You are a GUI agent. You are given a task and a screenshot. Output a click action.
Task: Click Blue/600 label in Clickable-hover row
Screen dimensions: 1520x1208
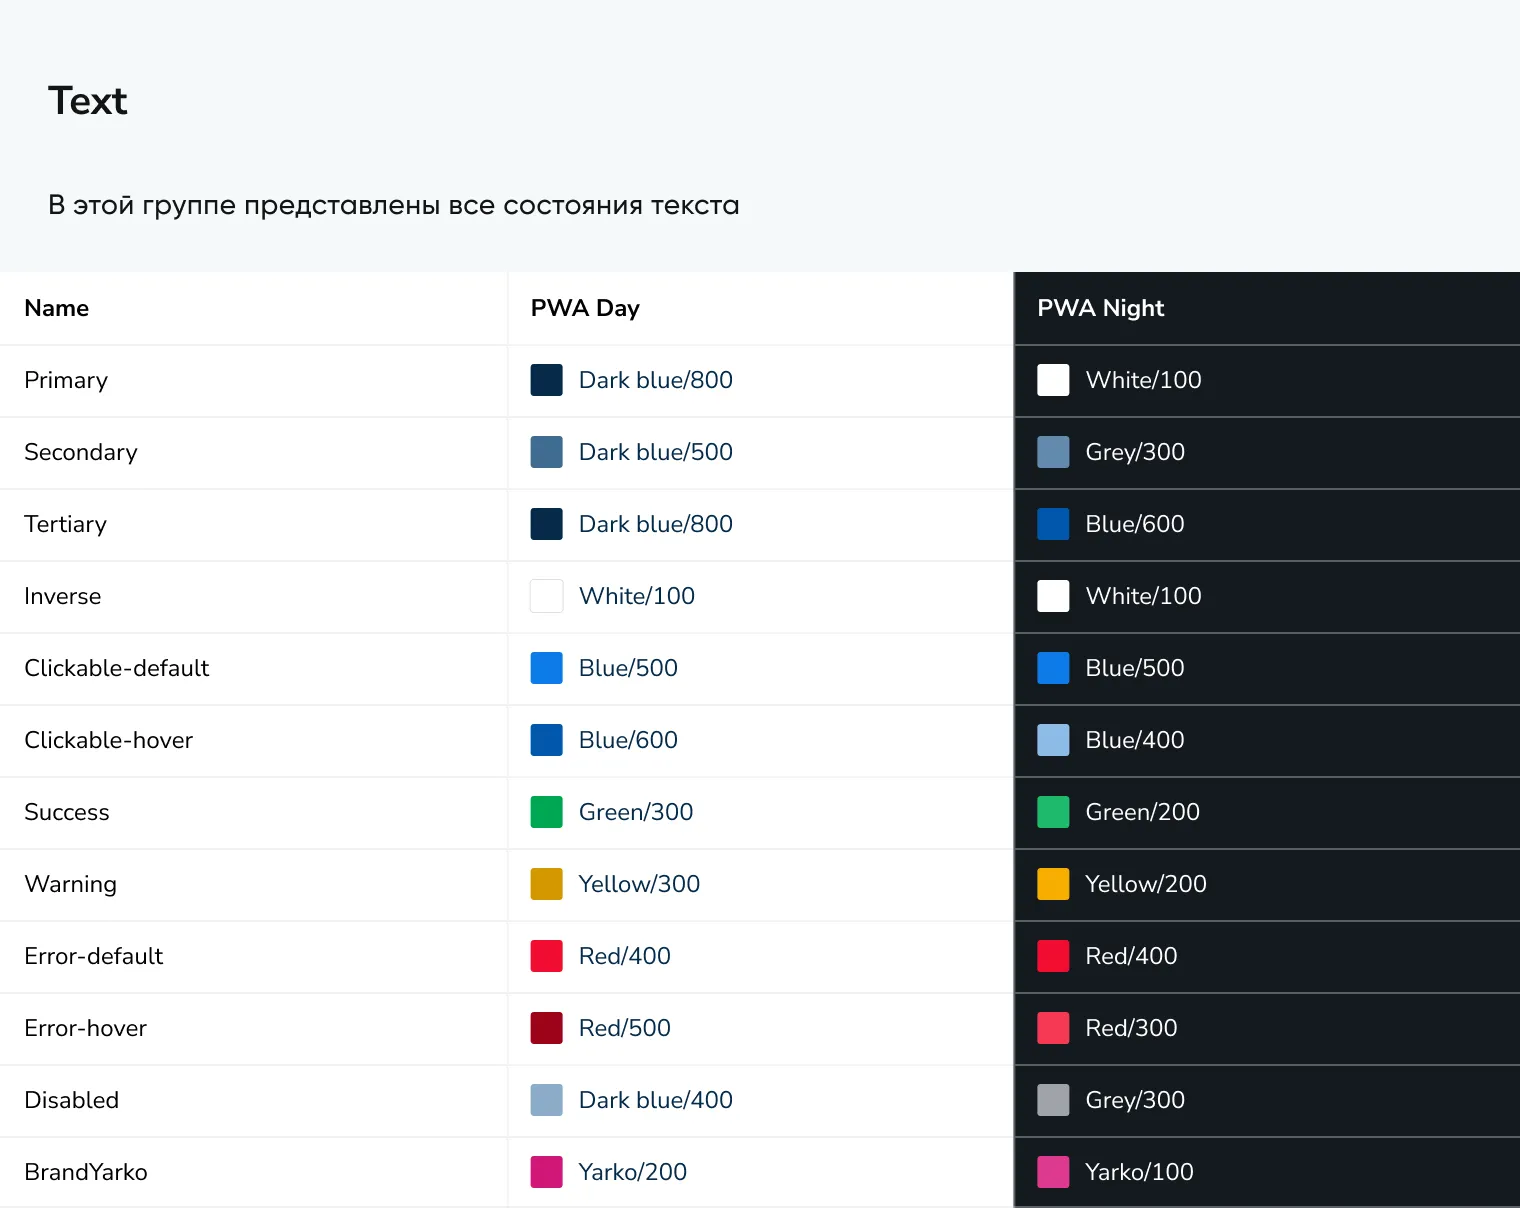(628, 740)
